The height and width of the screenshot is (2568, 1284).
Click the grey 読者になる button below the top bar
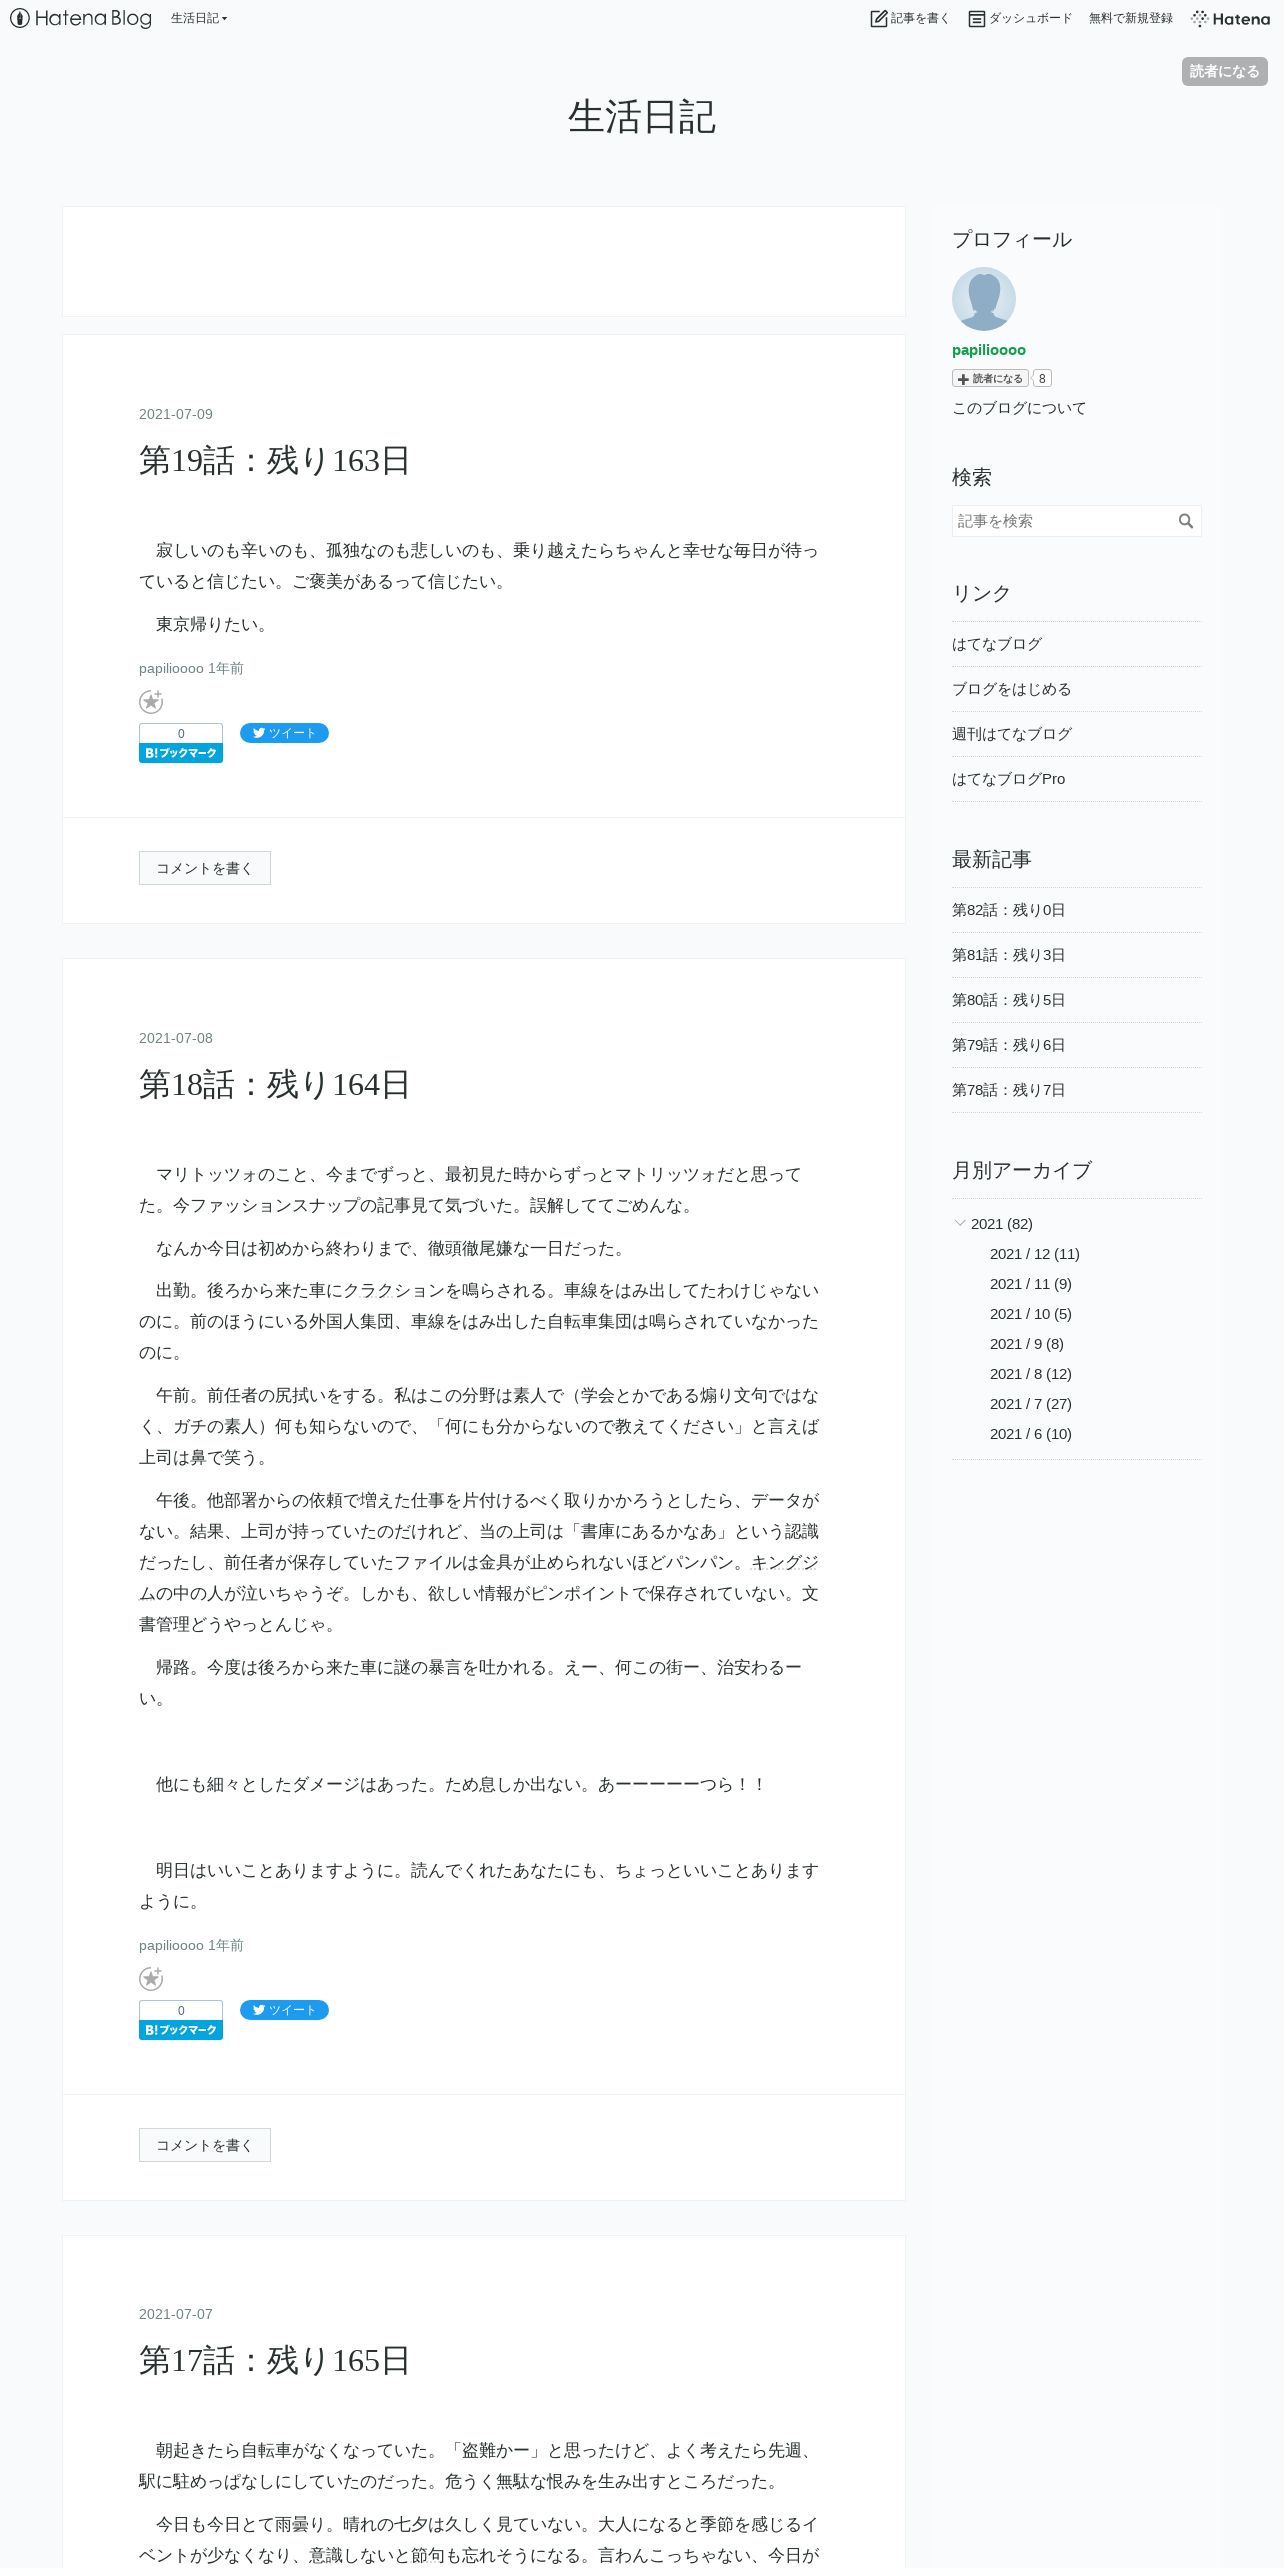tap(1225, 71)
